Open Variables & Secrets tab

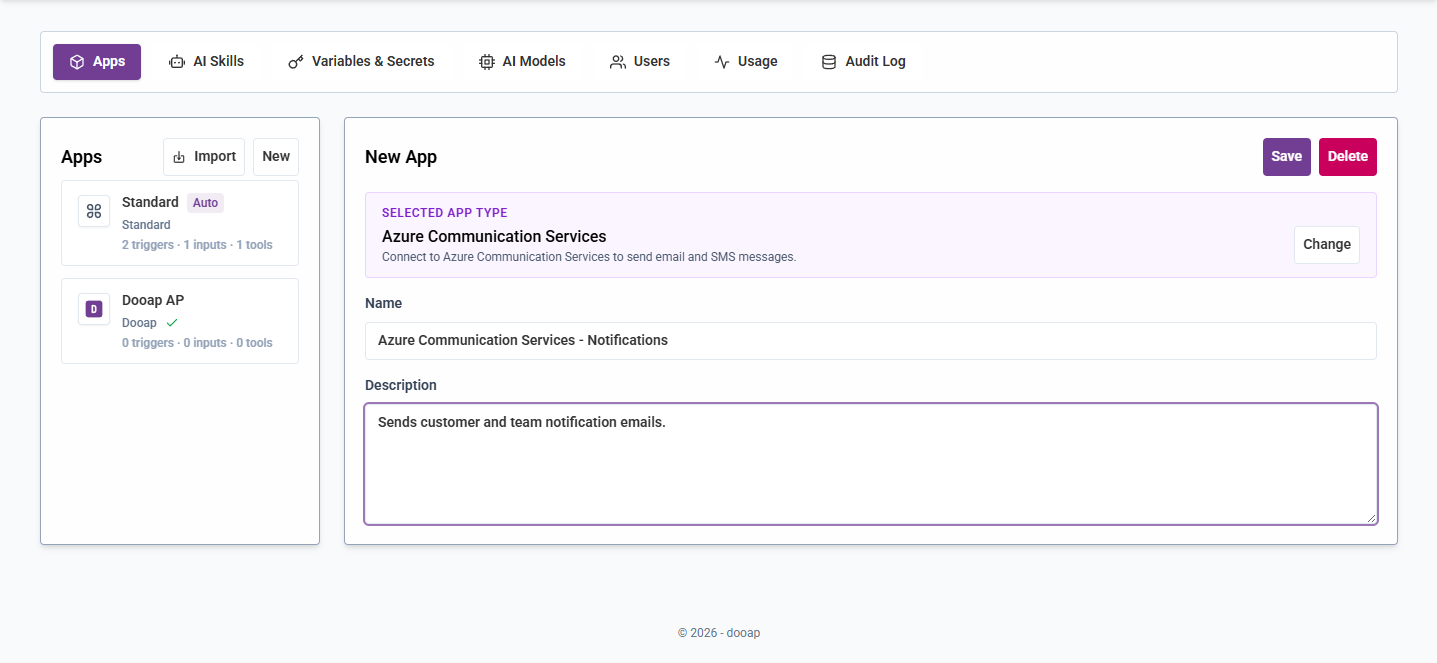coord(361,62)
